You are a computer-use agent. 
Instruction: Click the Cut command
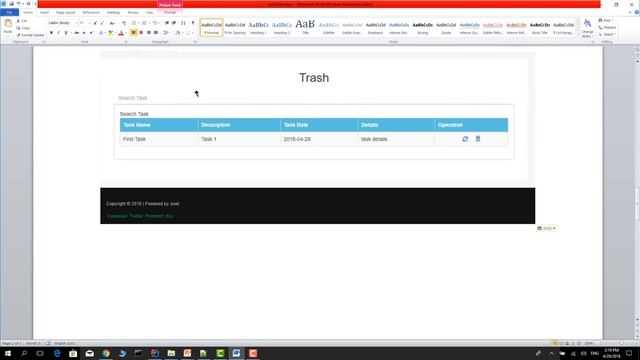click(22, 21)
